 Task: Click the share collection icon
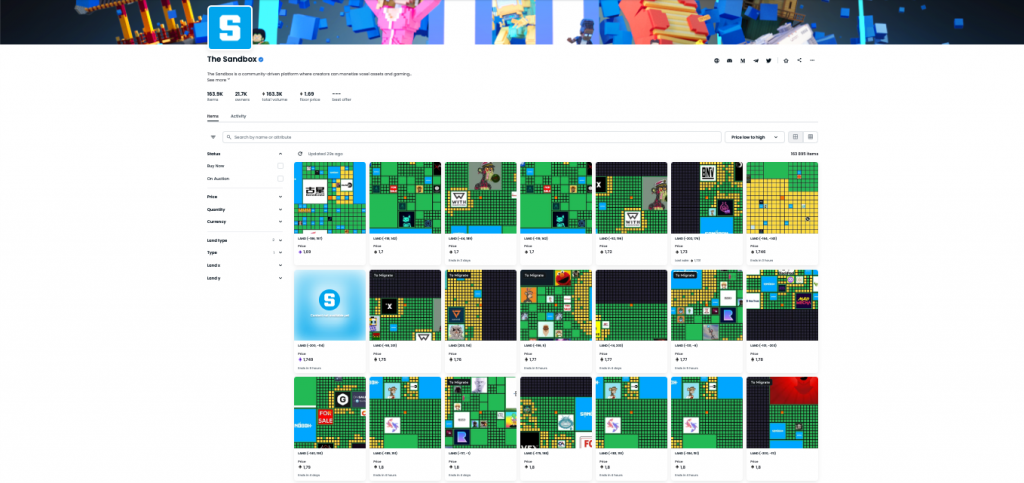[x=799, y=60]
